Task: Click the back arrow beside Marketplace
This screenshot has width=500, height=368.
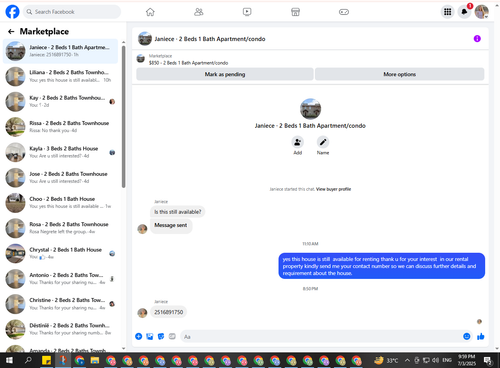Action: point(11,31)
